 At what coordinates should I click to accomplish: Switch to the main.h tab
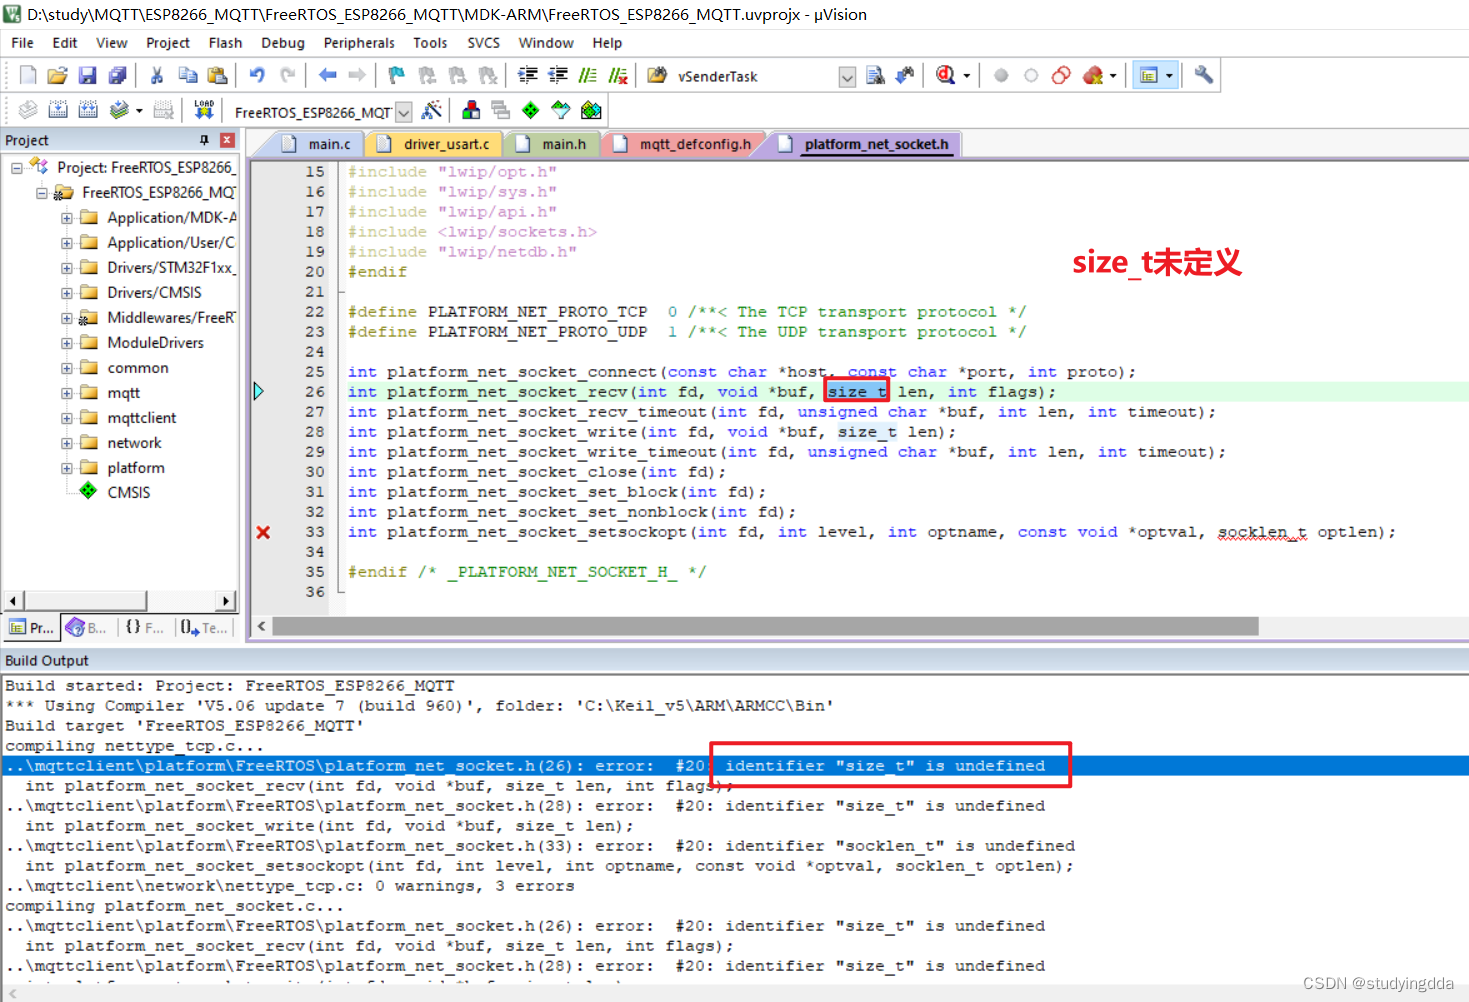(x=552, y=144)
